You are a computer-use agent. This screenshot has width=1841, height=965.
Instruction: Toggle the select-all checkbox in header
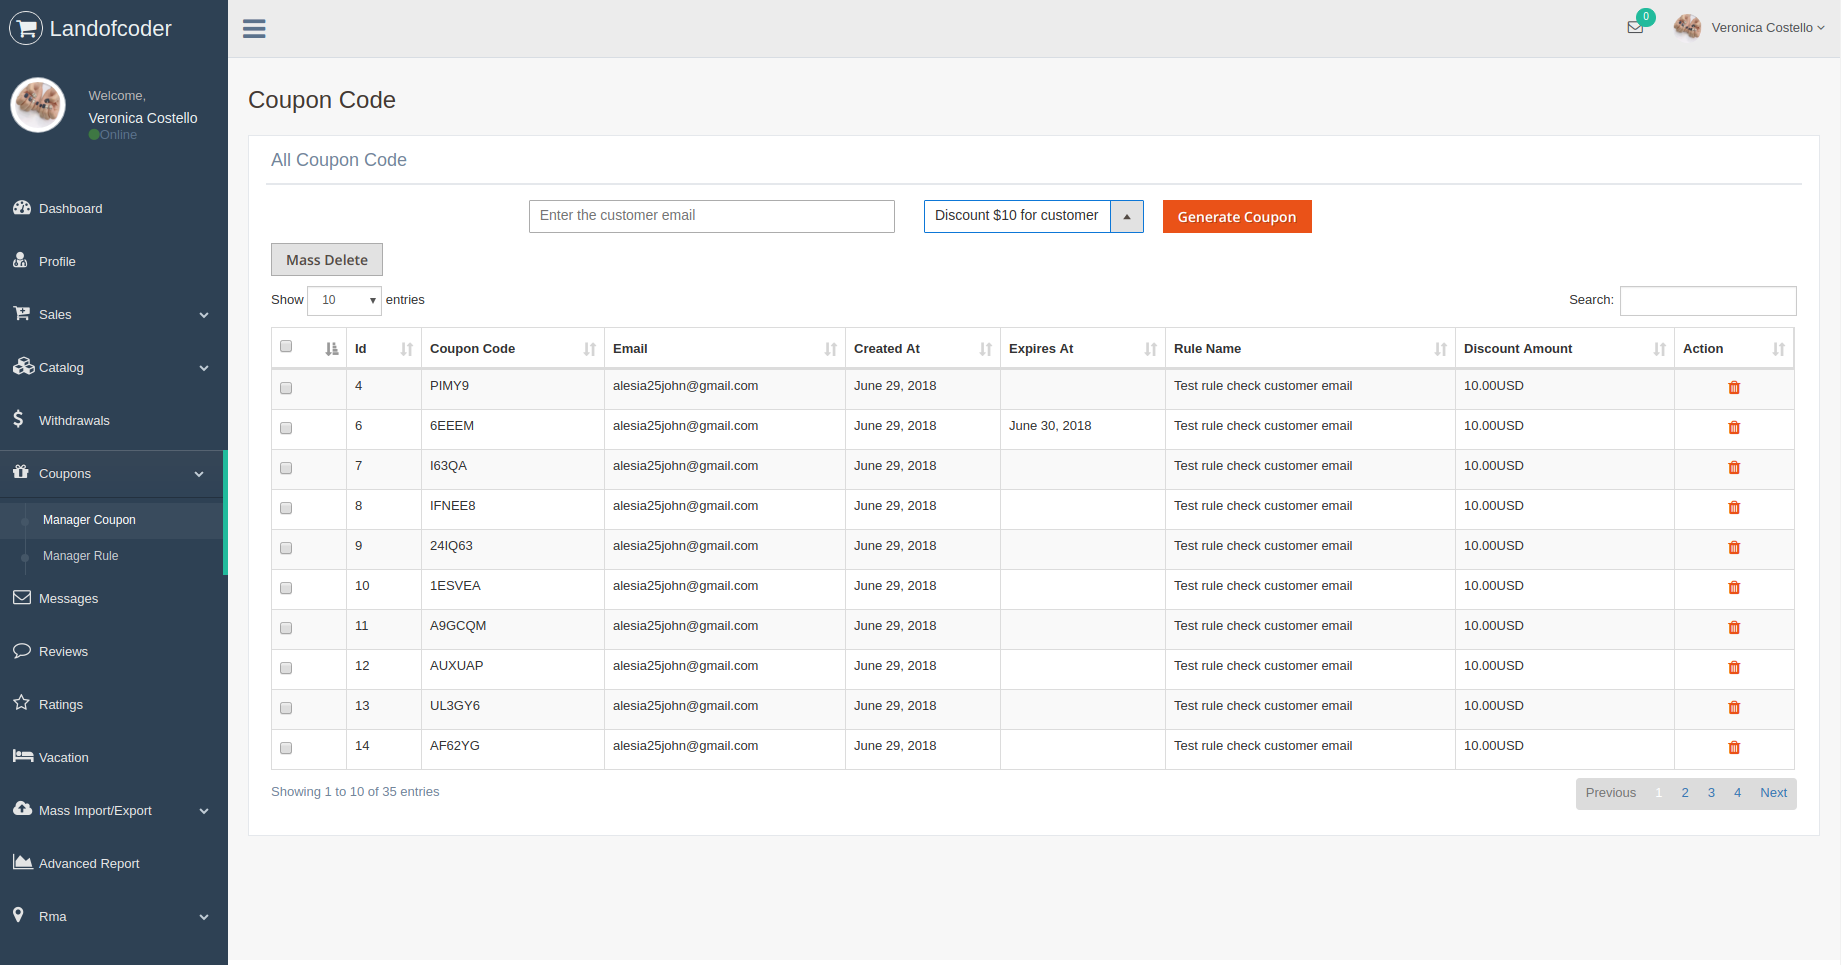[286, 347]
